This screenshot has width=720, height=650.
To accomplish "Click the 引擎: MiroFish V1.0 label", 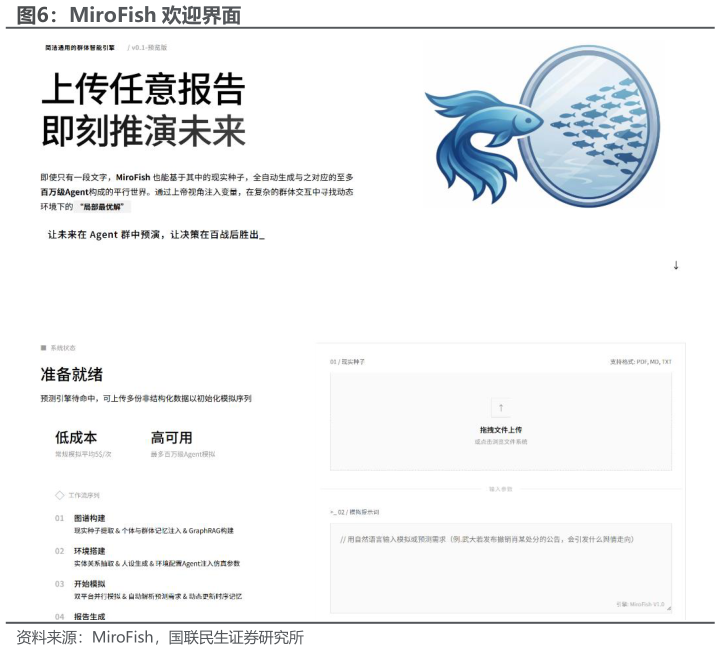I will coord(640,604).
